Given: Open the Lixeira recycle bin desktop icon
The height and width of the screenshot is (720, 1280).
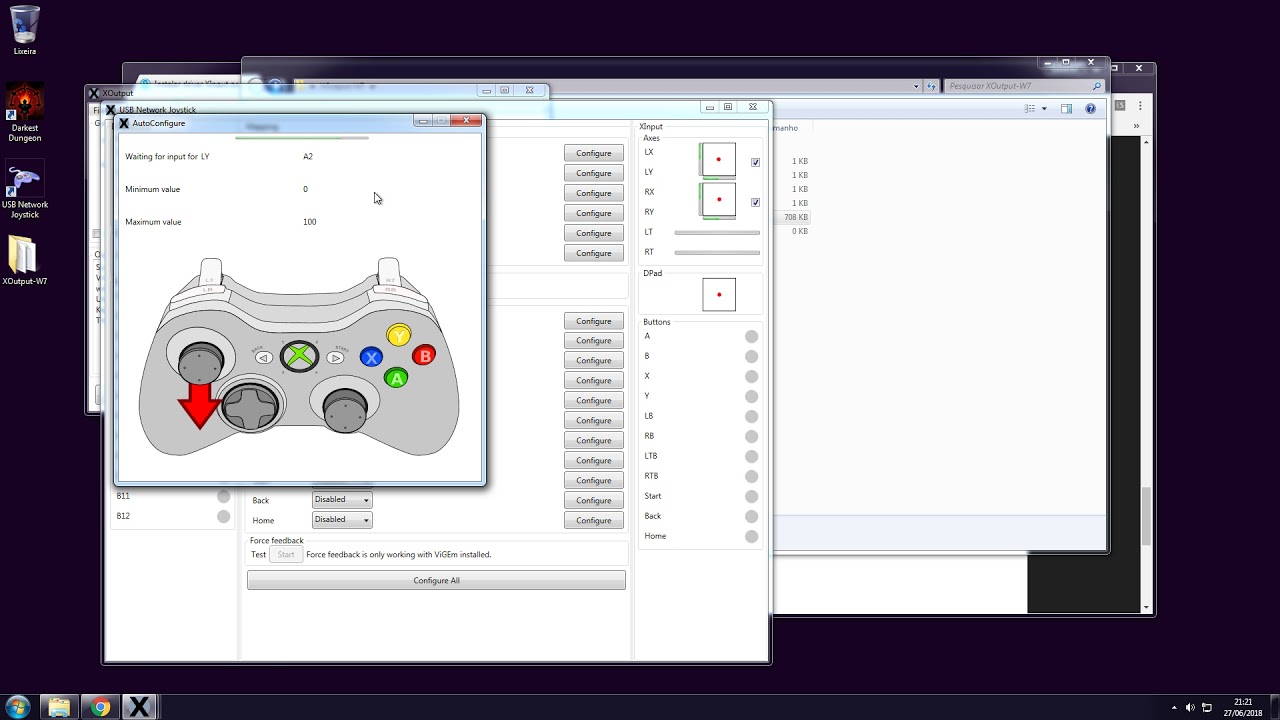Looking at the screenshot, I should [x=25, y=30].
